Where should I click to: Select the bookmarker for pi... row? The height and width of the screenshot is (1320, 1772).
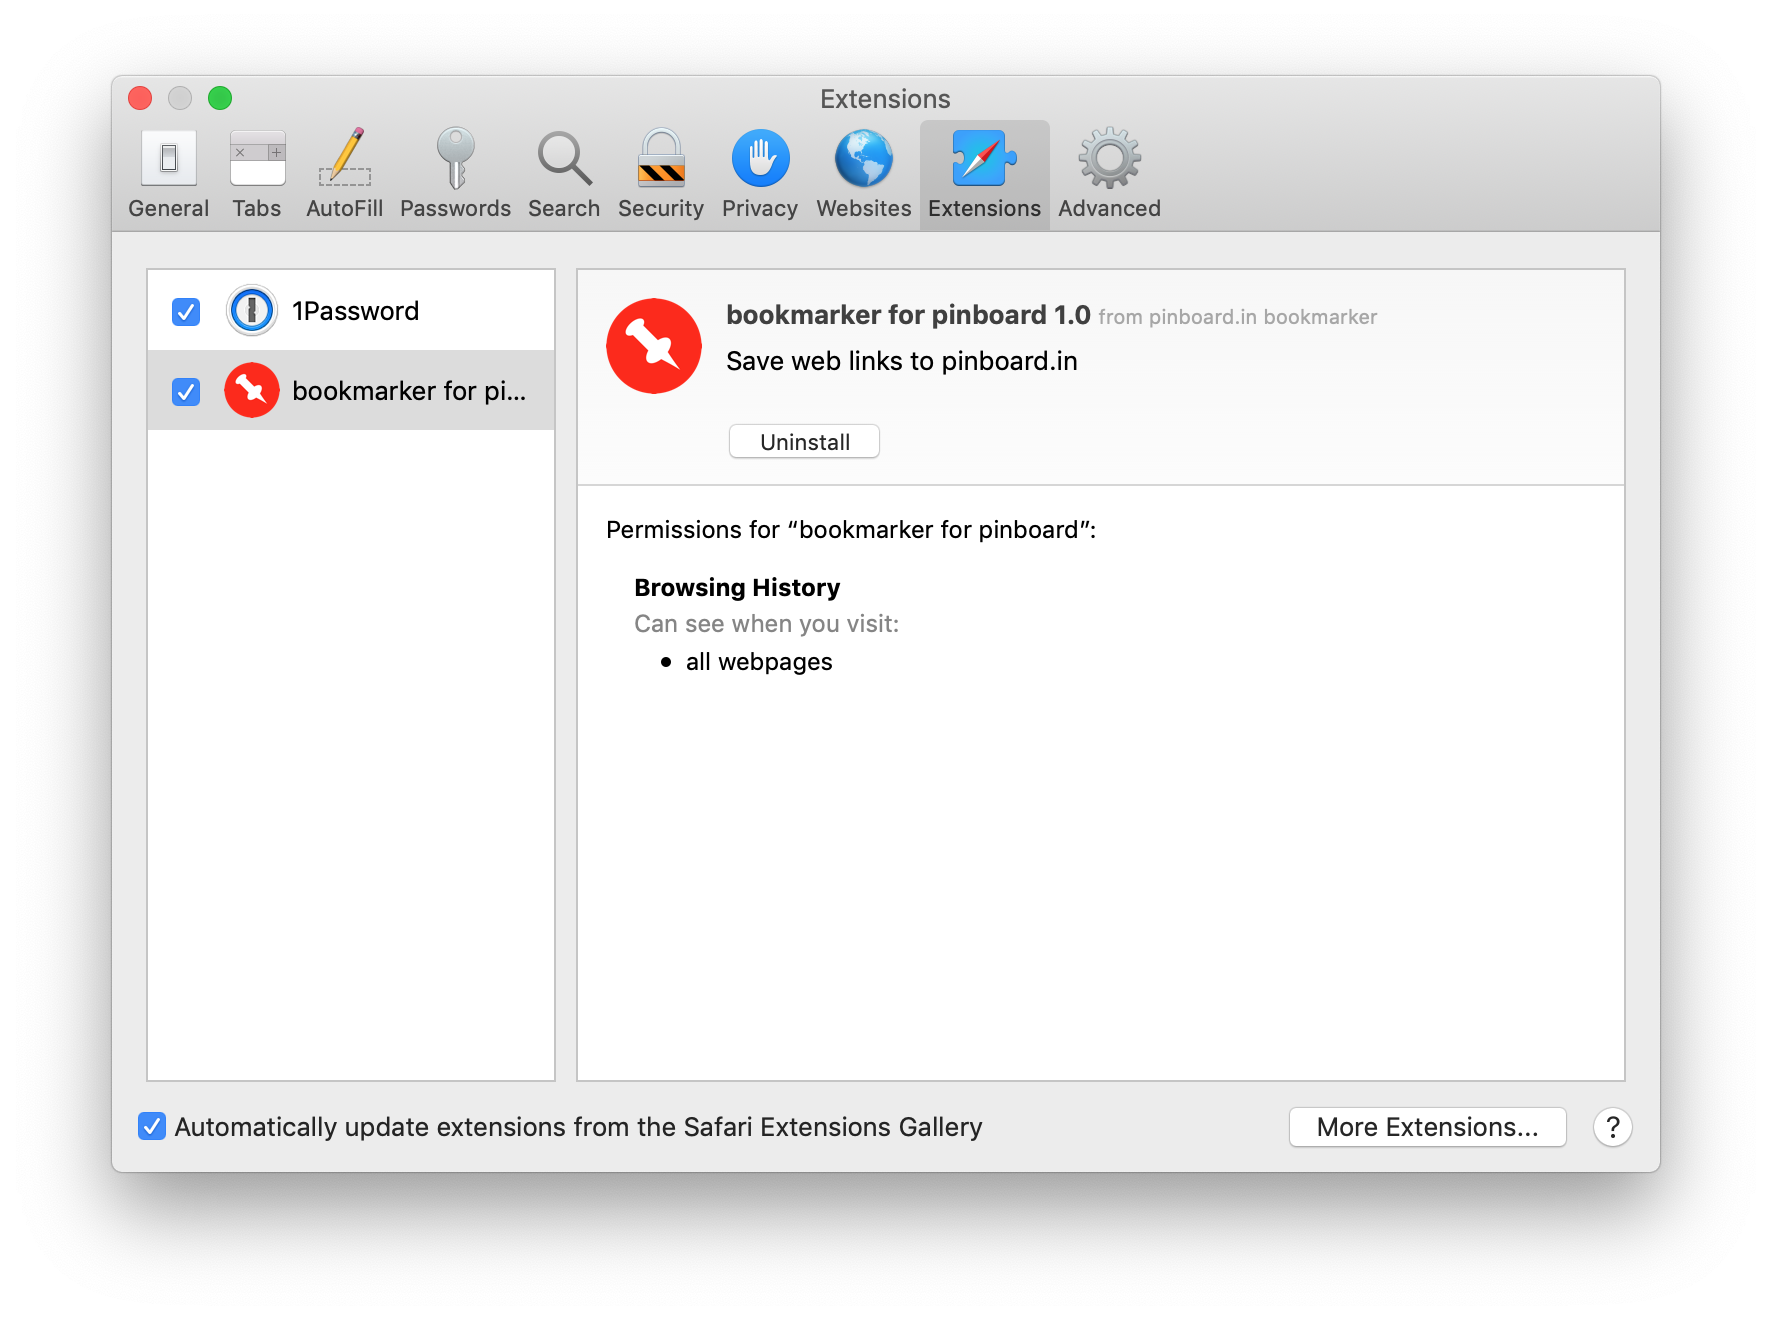[351, 390]
